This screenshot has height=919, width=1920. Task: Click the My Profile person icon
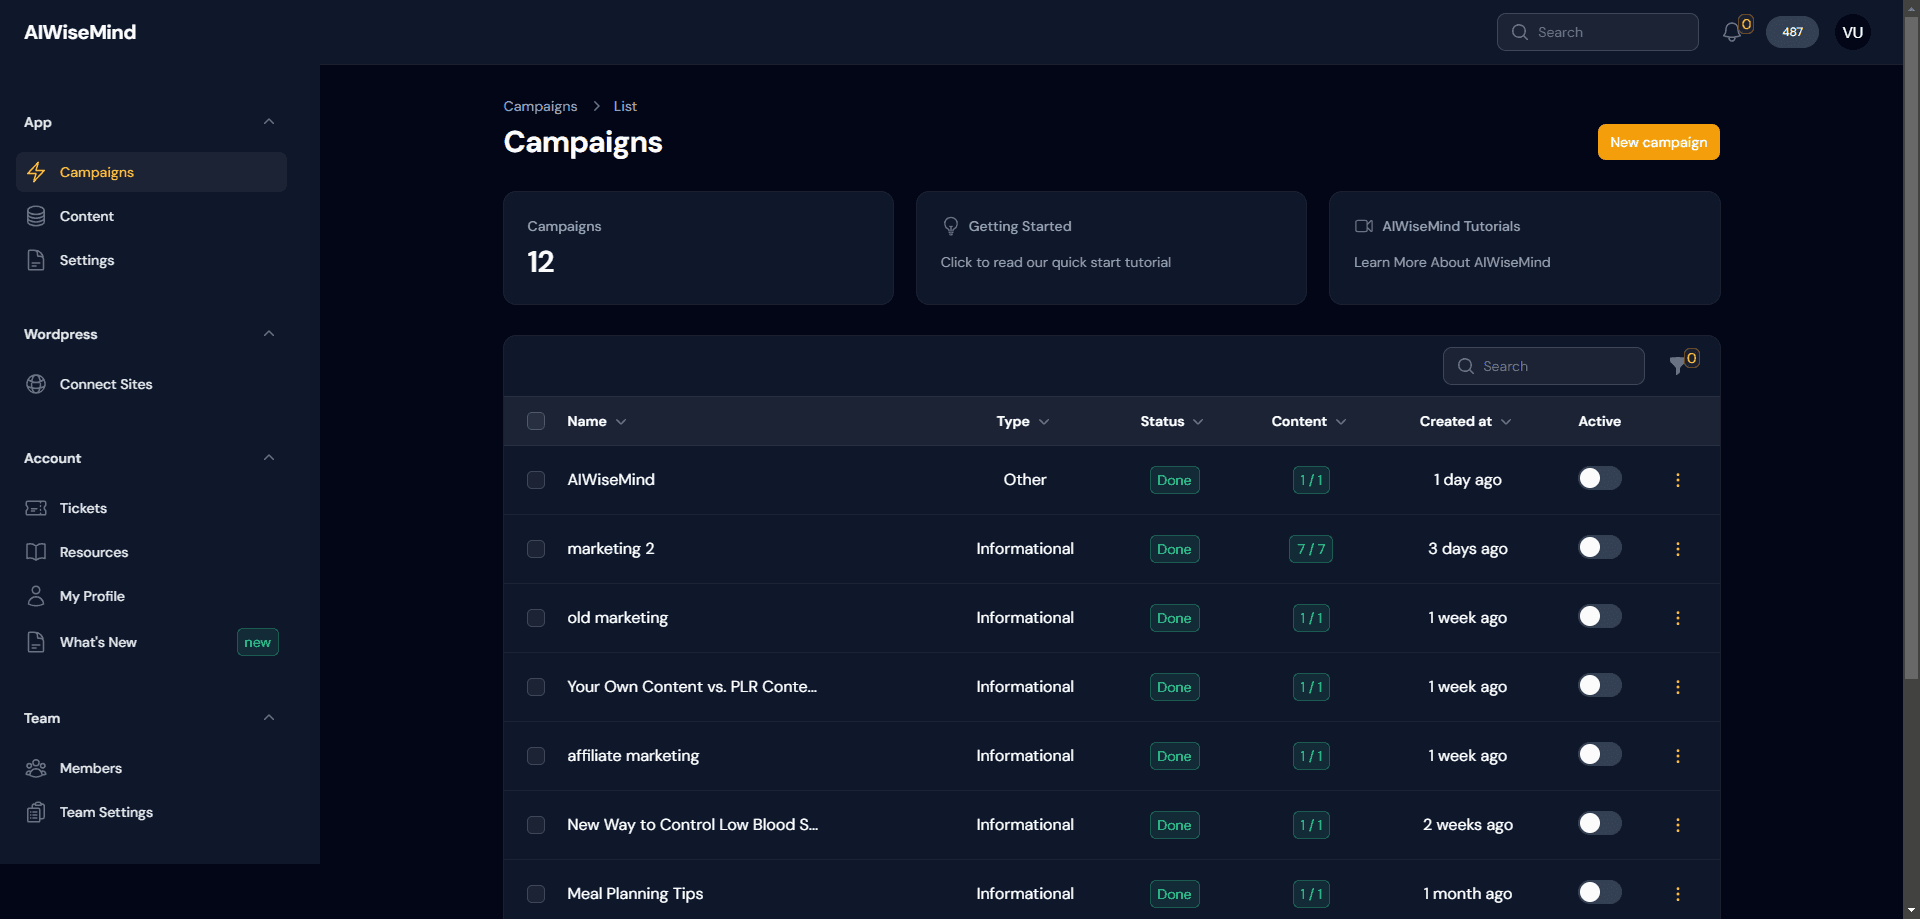pos(36,596)
